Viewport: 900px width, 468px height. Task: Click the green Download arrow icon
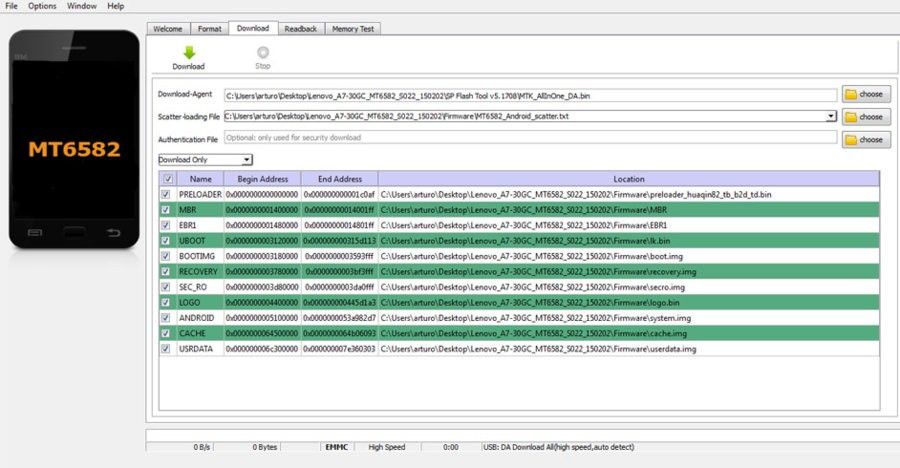(x=189, y=53)
